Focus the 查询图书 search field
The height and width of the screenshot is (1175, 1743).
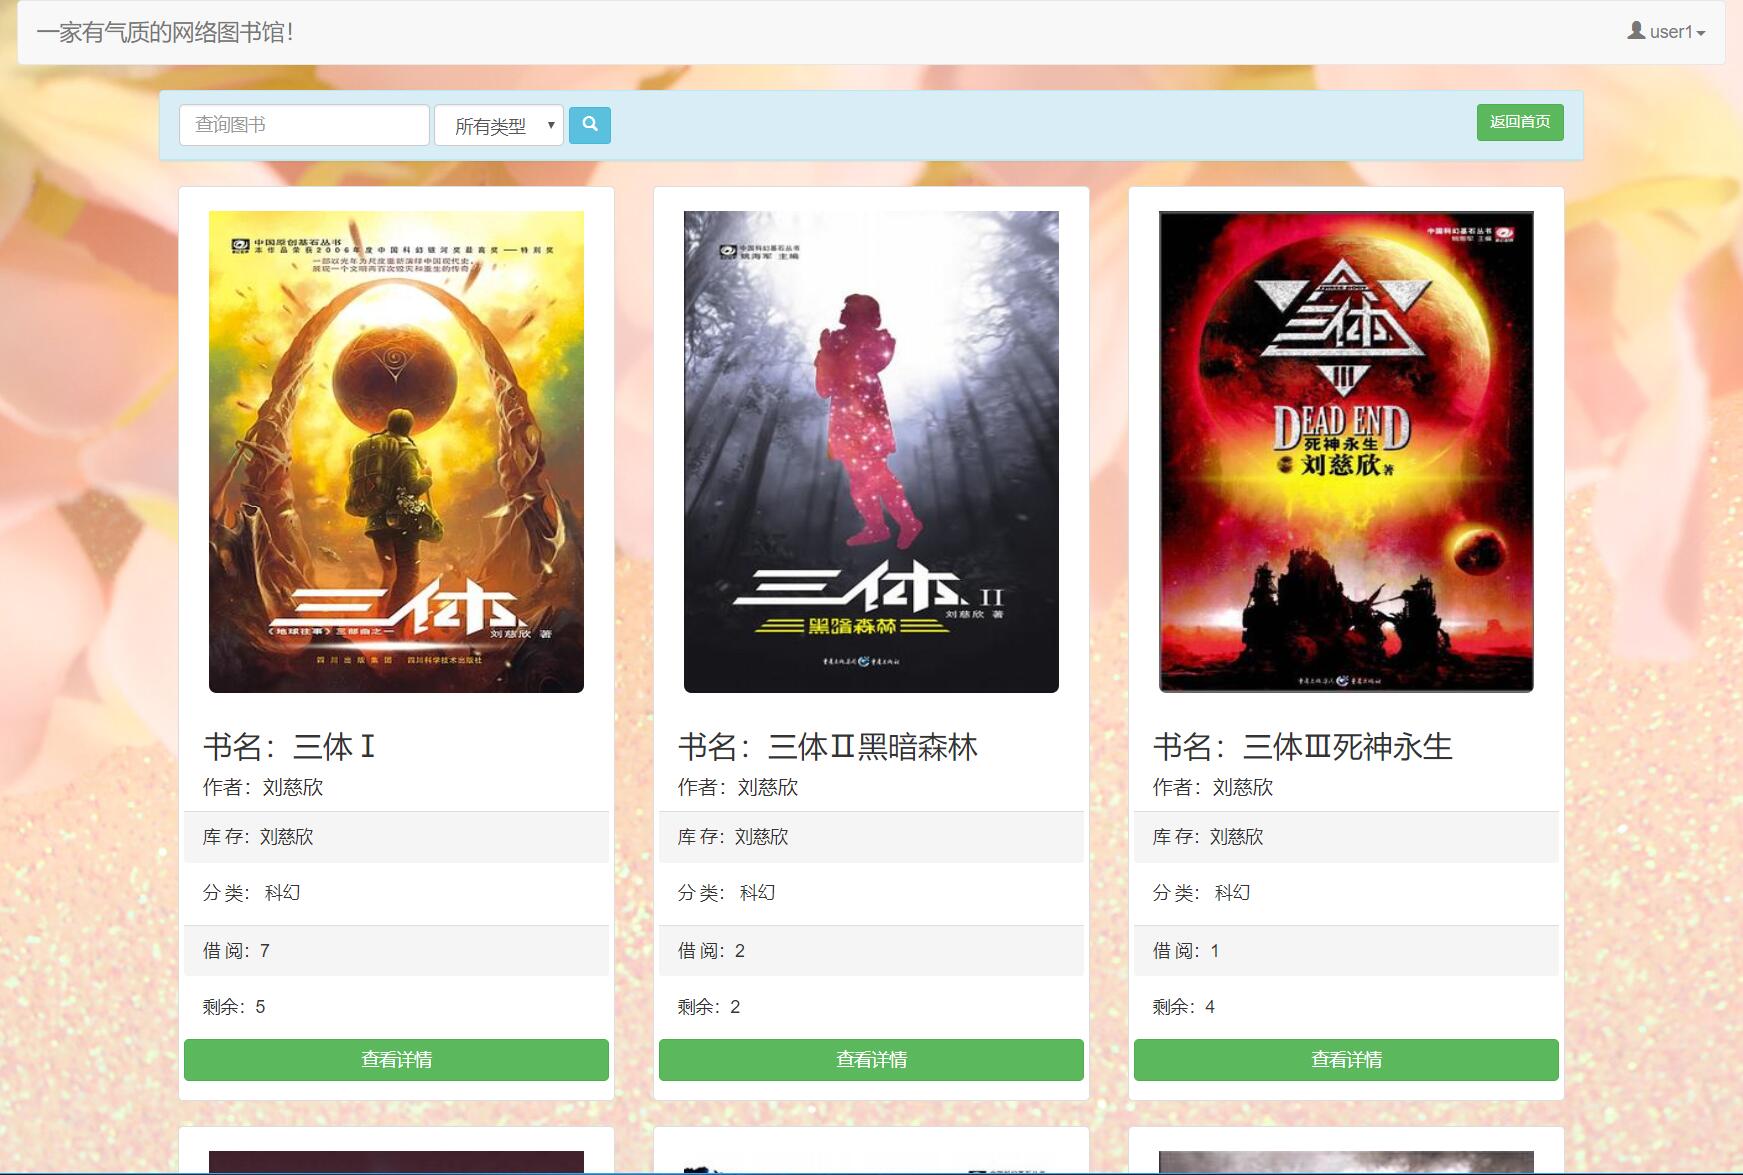tap(304, 125)
